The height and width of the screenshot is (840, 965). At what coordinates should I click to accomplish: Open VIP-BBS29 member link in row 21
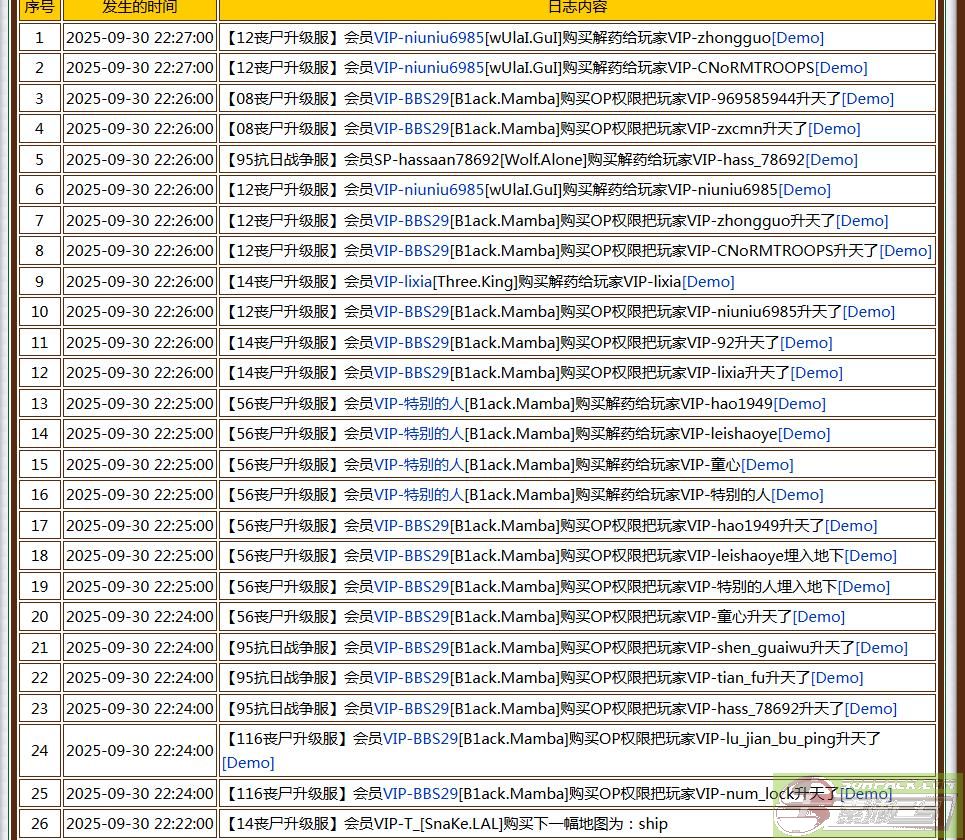(x=411, y=648)
